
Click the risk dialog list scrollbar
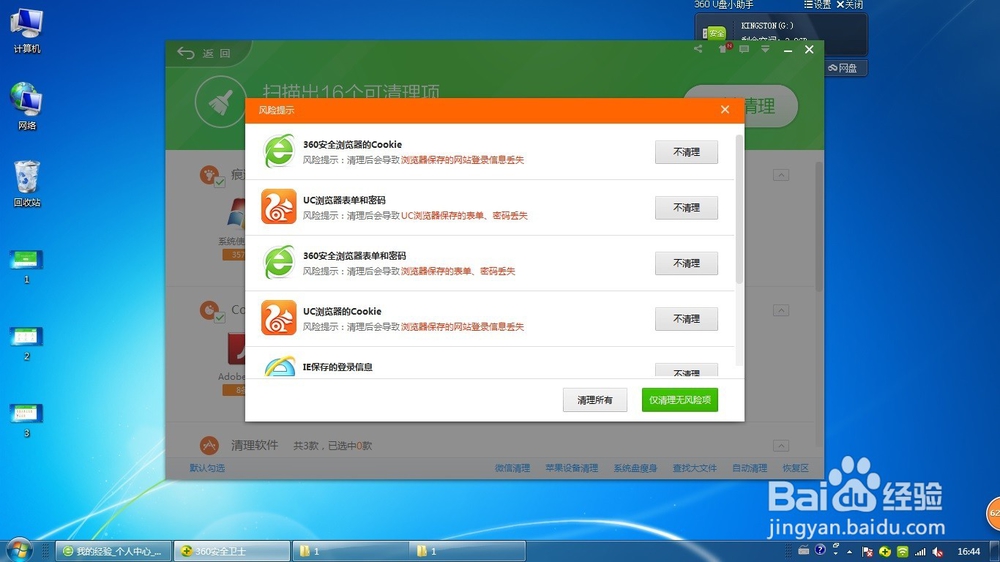point(739,209)
